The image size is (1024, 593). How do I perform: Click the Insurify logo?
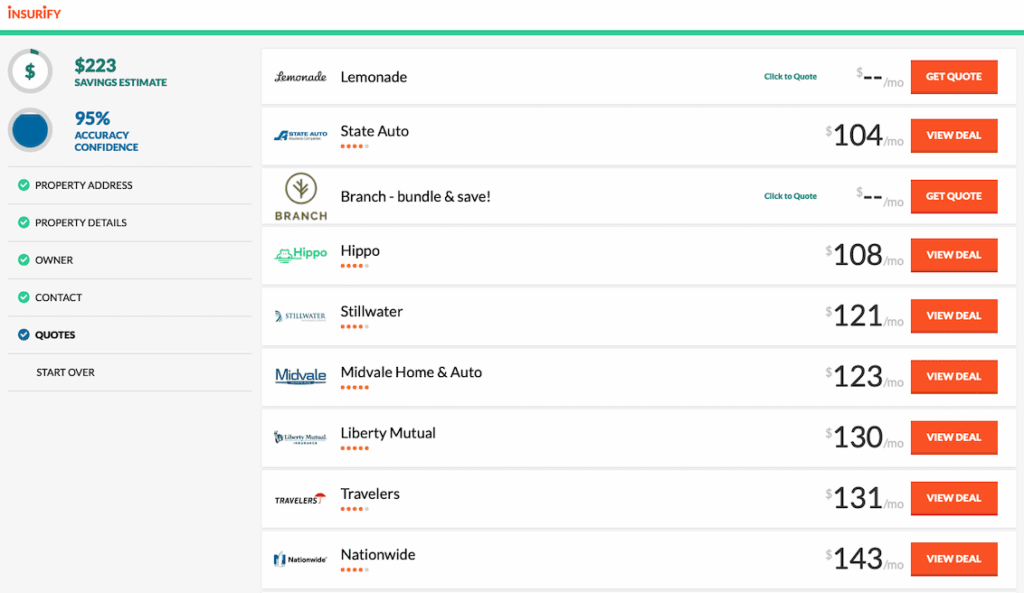[x=34, y=13]
